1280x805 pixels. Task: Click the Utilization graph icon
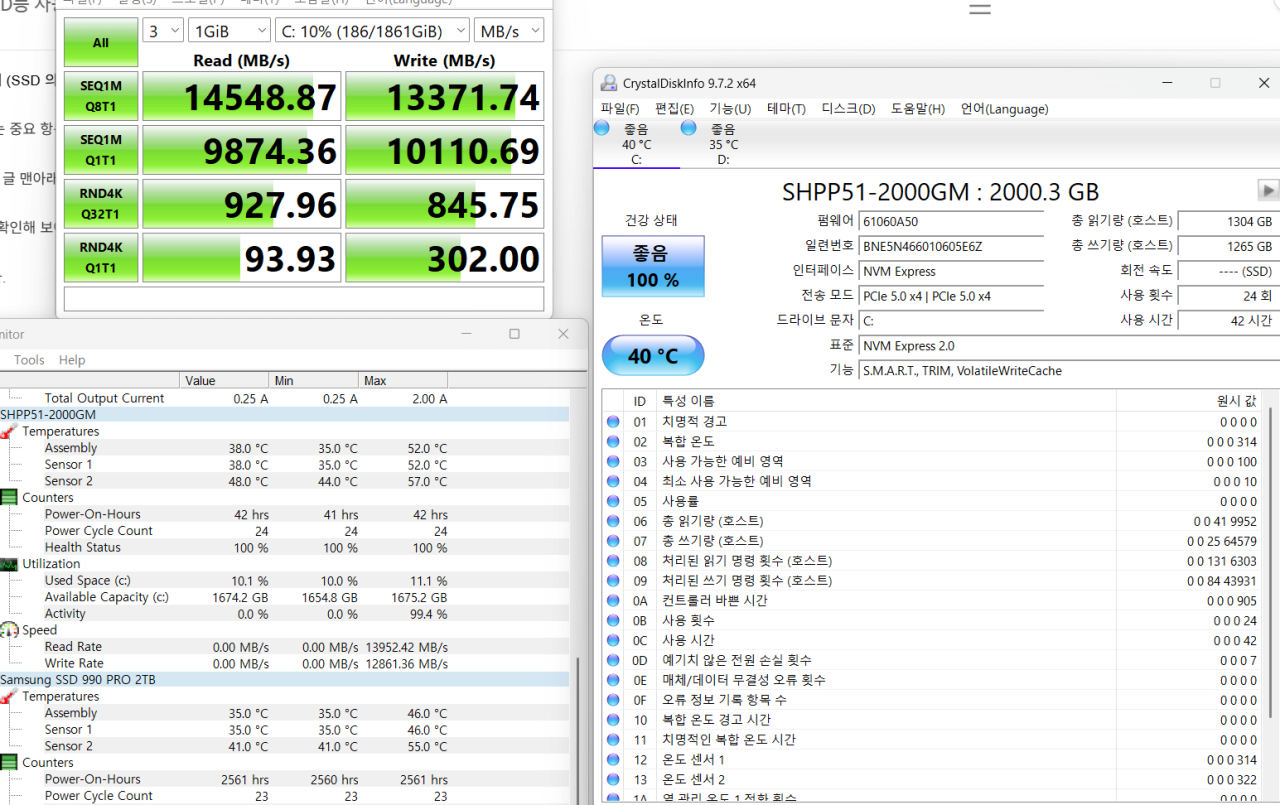coord(8,564)
